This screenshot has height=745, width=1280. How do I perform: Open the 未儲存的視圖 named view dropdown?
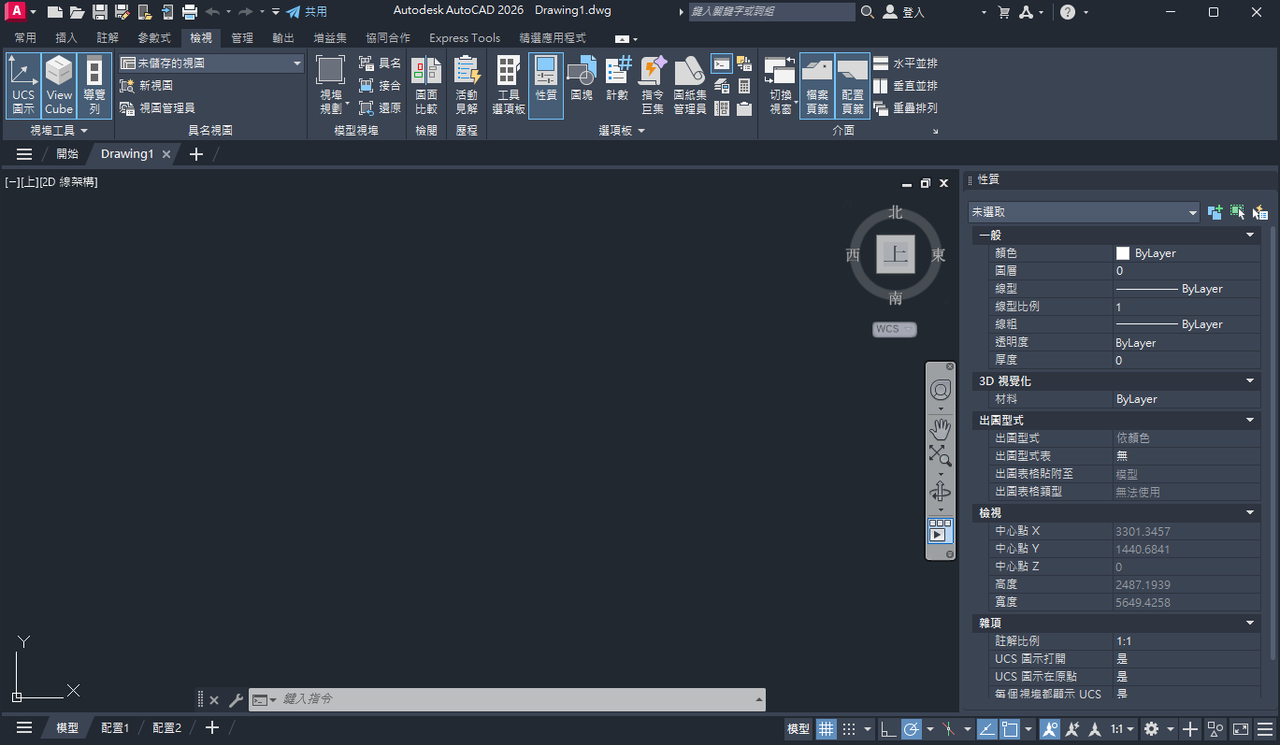coord(211,63)
